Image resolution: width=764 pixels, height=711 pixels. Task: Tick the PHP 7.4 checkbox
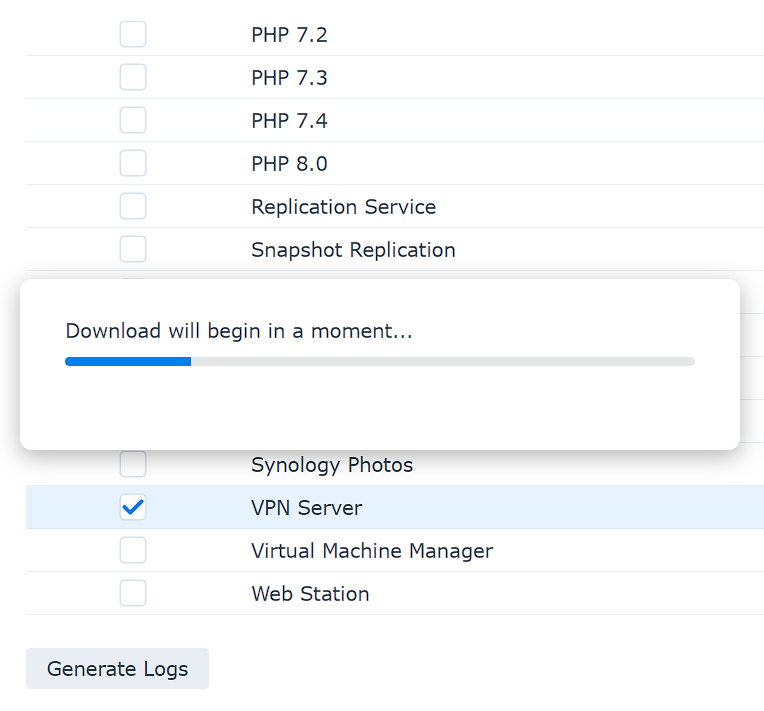tap(133, 120)
